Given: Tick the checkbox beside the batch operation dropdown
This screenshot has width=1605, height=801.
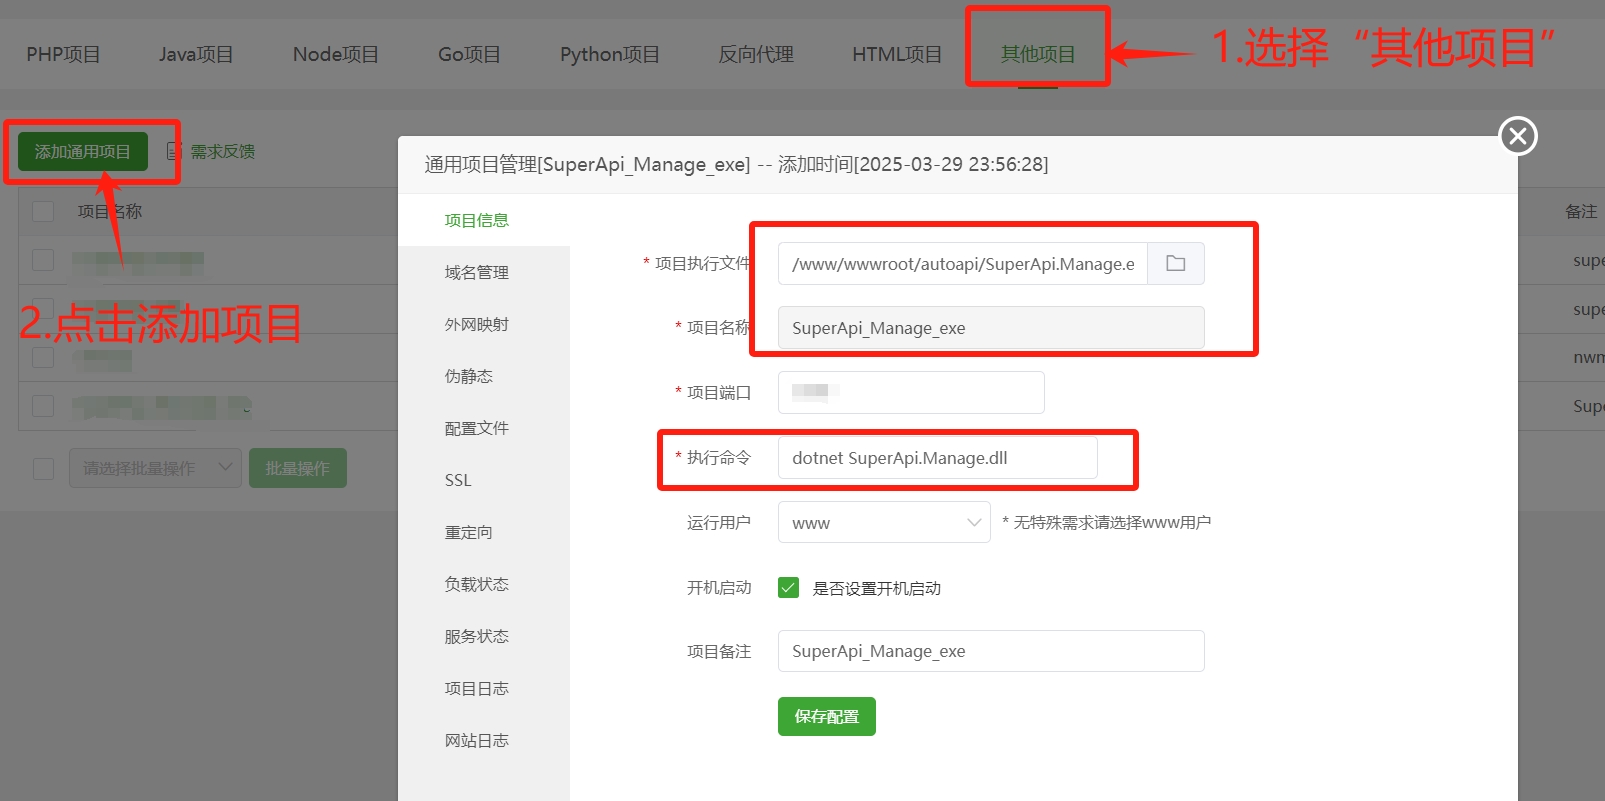Looking at the screenshot, I should [x=43, y=469].
